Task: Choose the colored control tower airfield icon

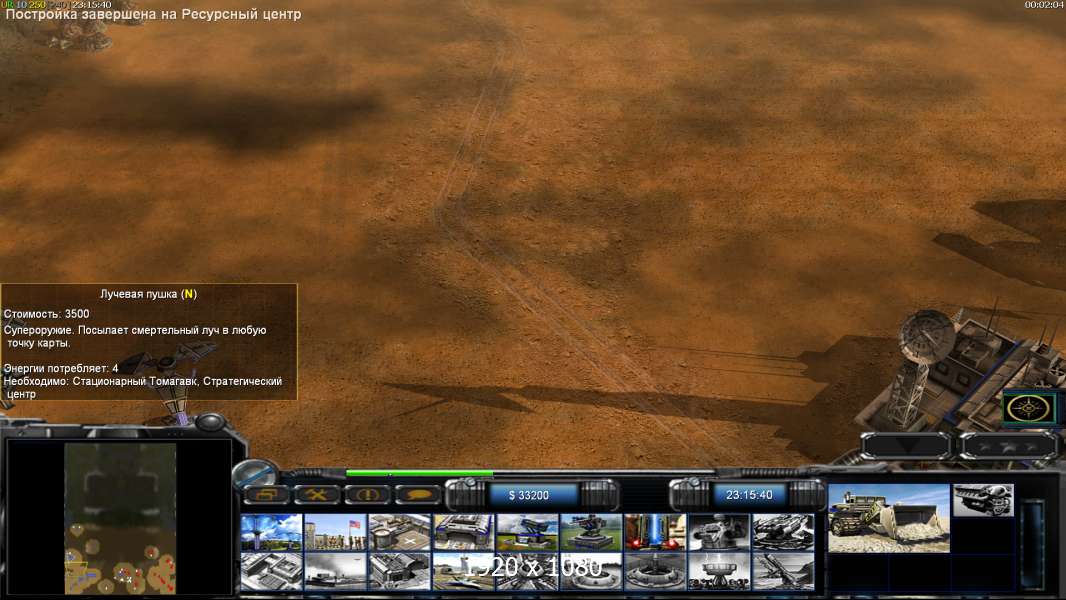Action: pos(464,571)
